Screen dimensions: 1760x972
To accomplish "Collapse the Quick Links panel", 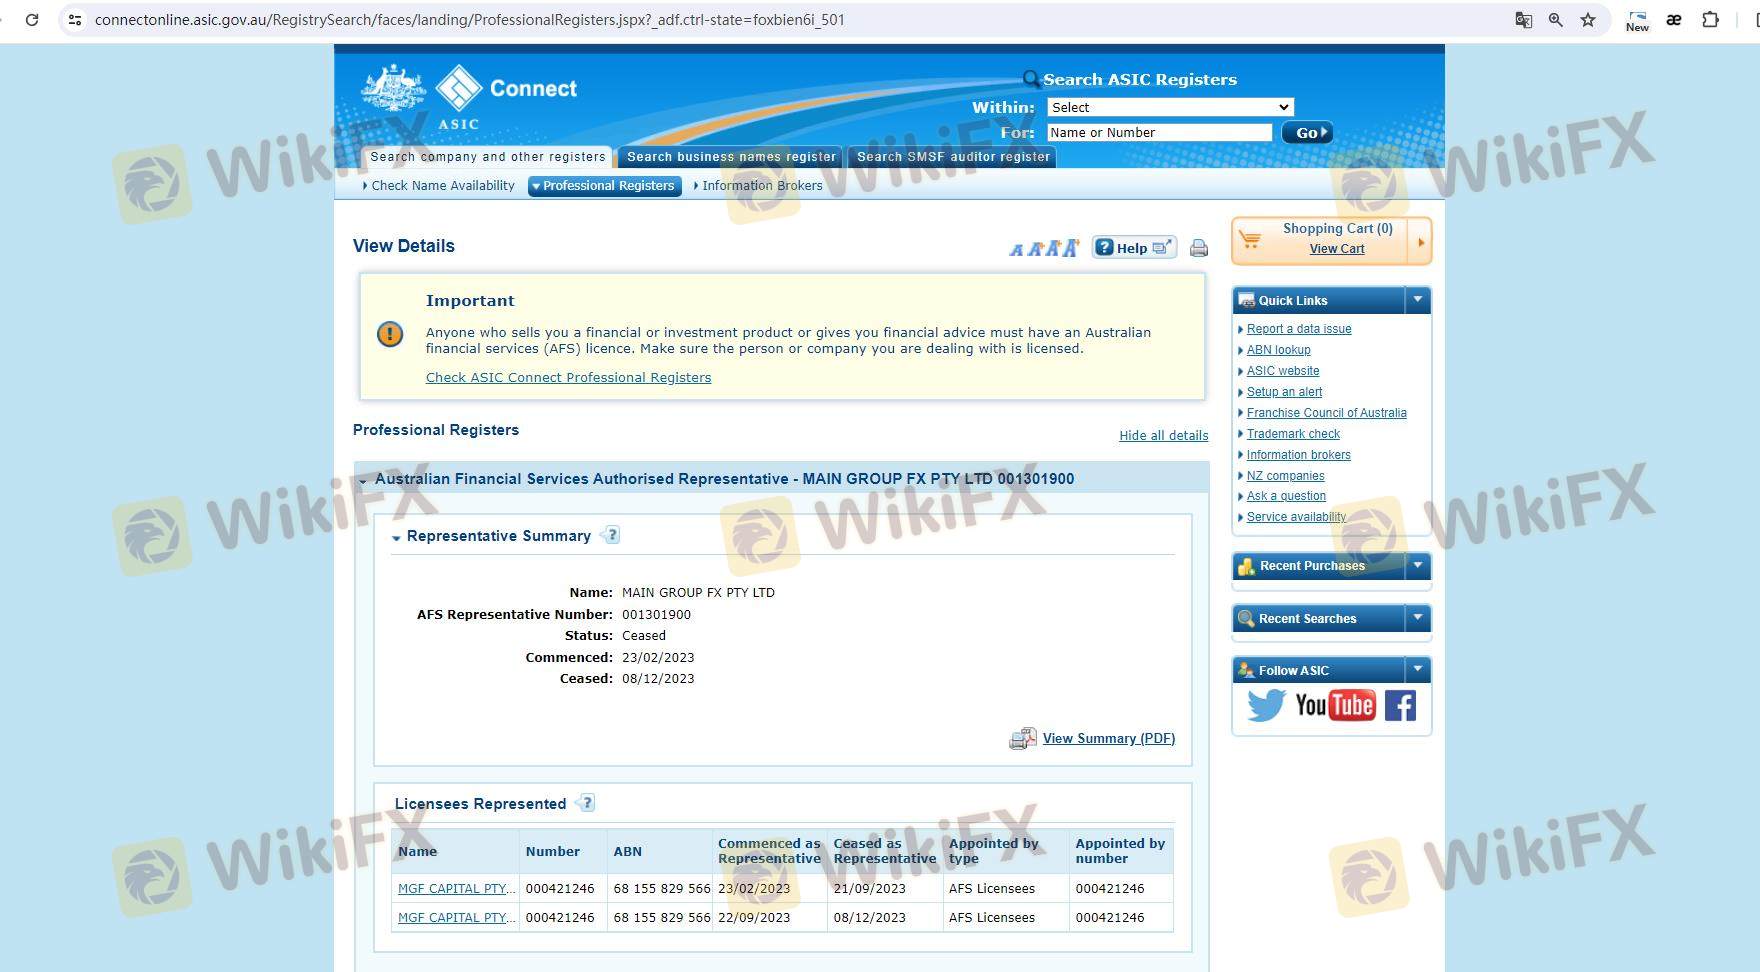I will [1417, 300].
